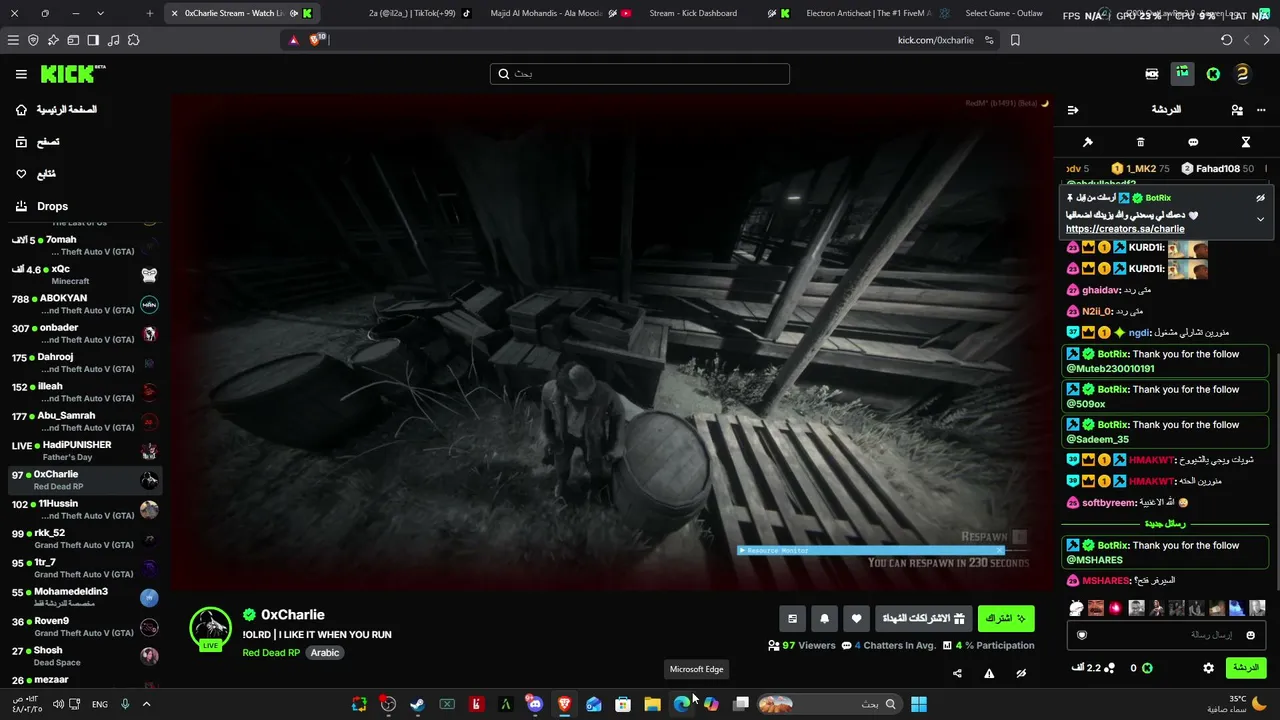Click the Kick search box

640,74
